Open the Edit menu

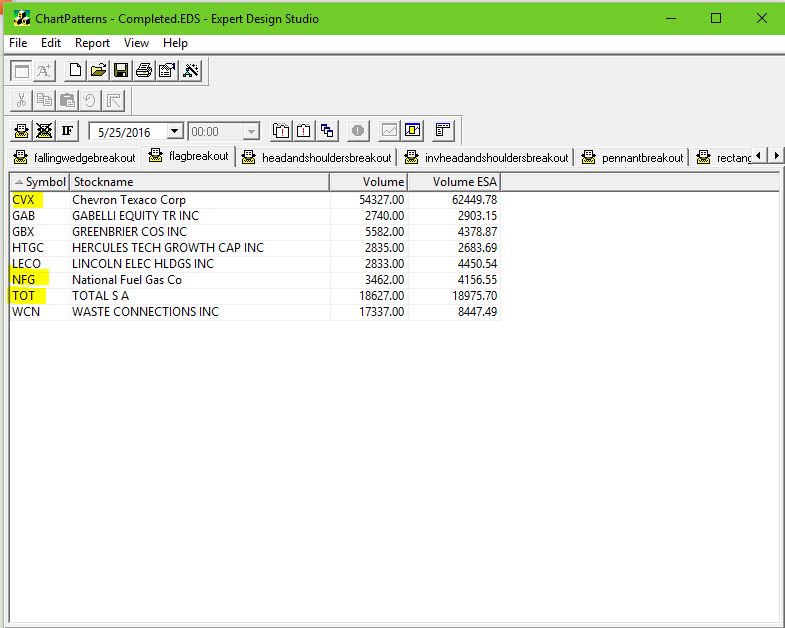pos(51,43)
